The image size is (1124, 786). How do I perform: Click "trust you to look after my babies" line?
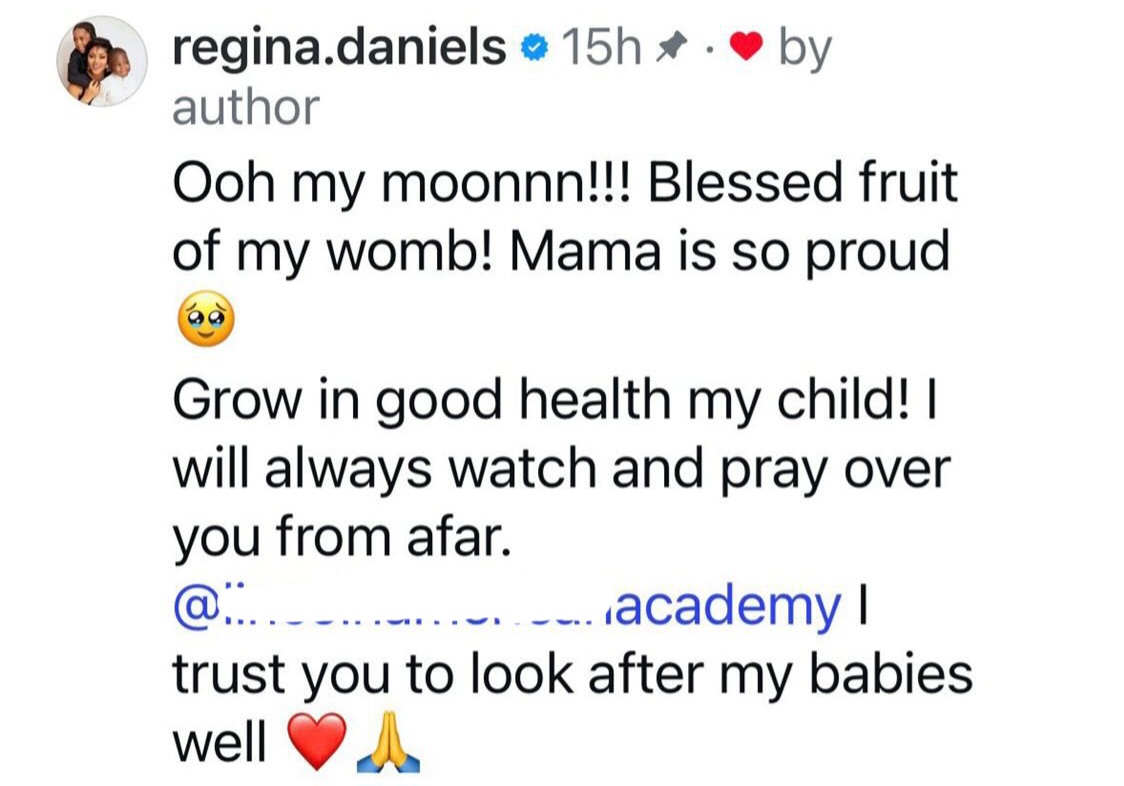572,676
